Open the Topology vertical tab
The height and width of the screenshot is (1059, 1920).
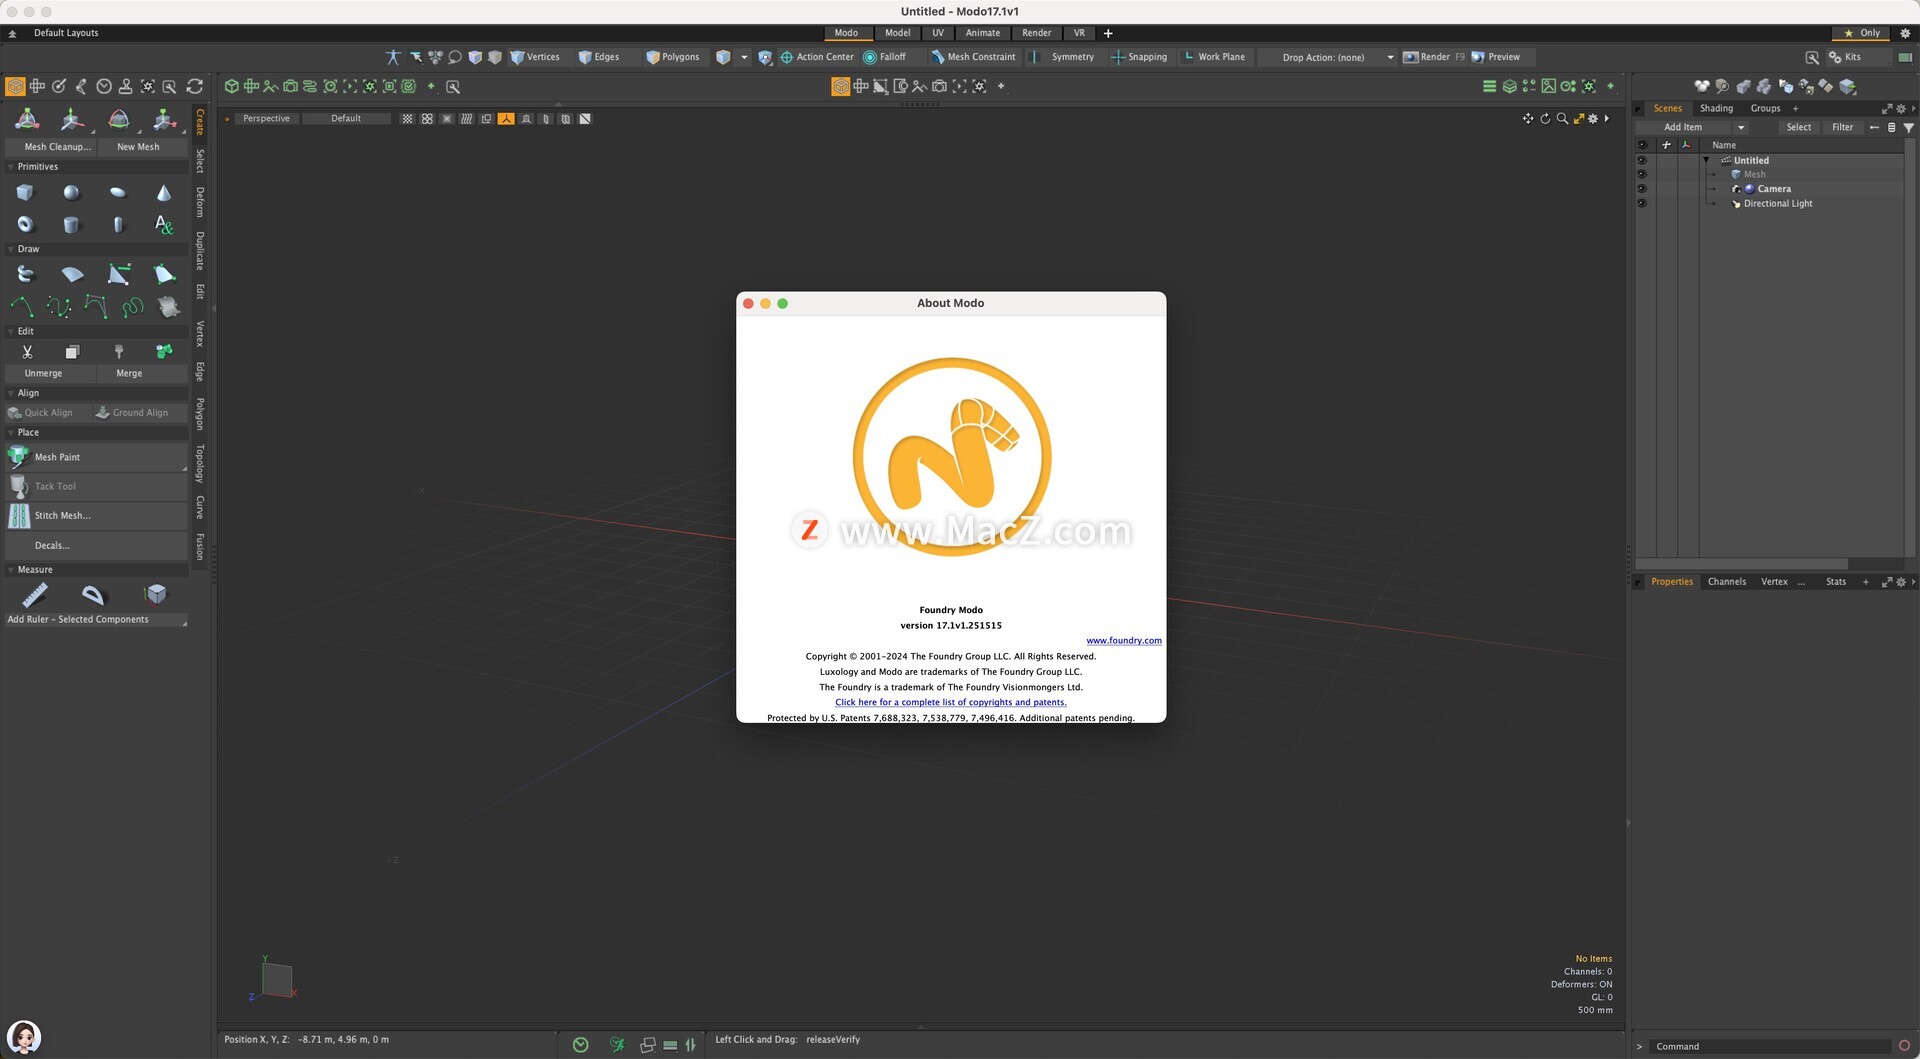200,464
